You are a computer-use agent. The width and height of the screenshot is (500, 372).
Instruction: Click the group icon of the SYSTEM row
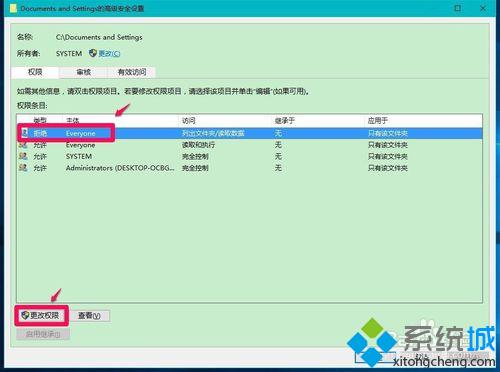23,156
